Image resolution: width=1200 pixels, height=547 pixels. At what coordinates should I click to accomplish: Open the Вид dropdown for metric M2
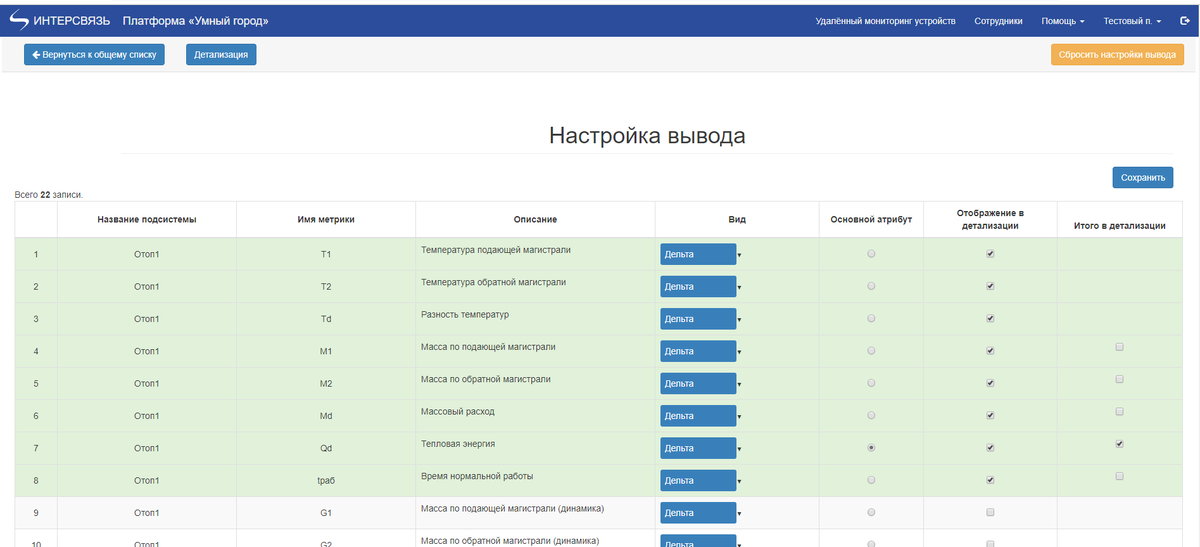click(x=700, y=384)
